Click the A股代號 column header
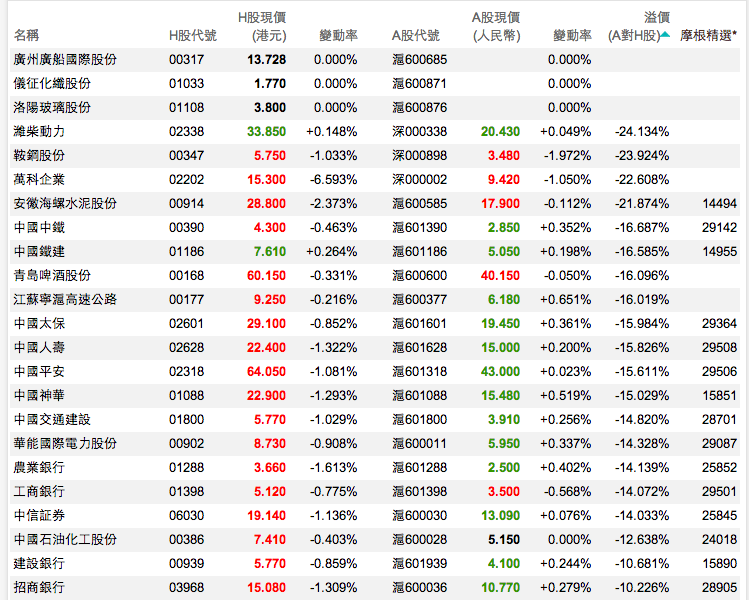 click(416, 35)
